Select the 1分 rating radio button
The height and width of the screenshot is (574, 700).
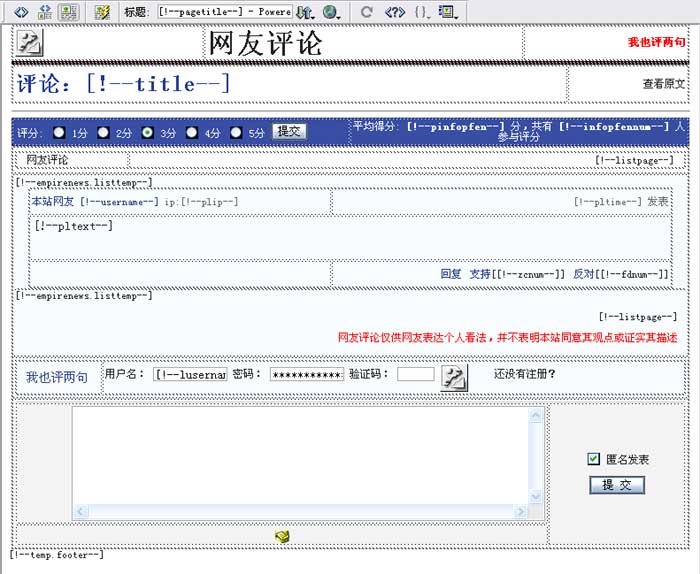pyautogui.click(x=59, y=132)
